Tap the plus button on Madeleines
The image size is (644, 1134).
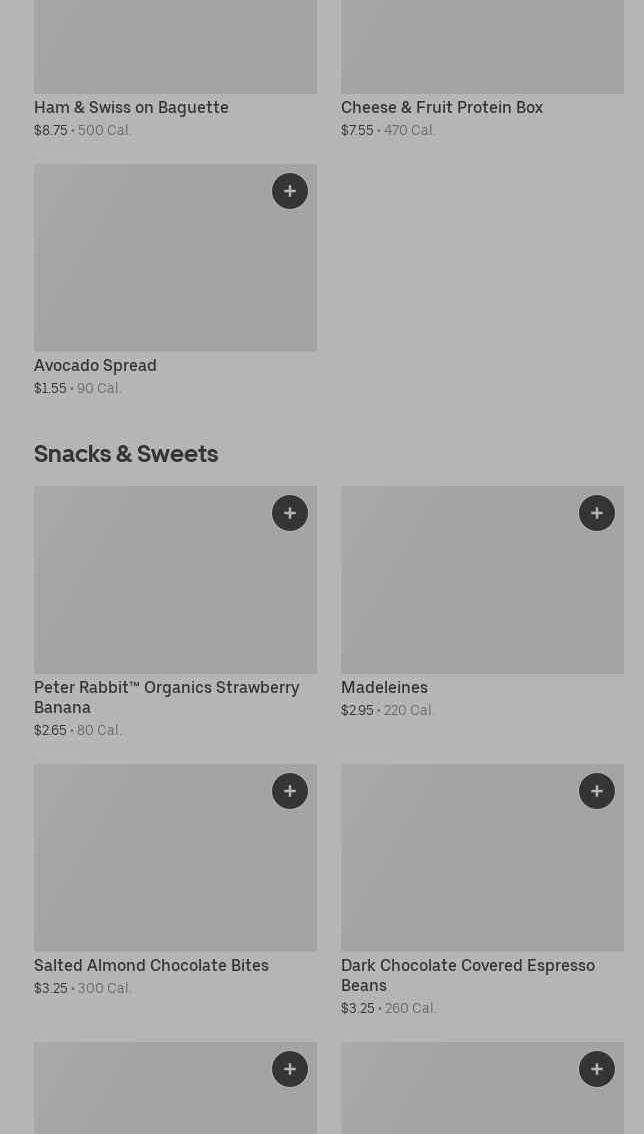(x=597, y=513)
